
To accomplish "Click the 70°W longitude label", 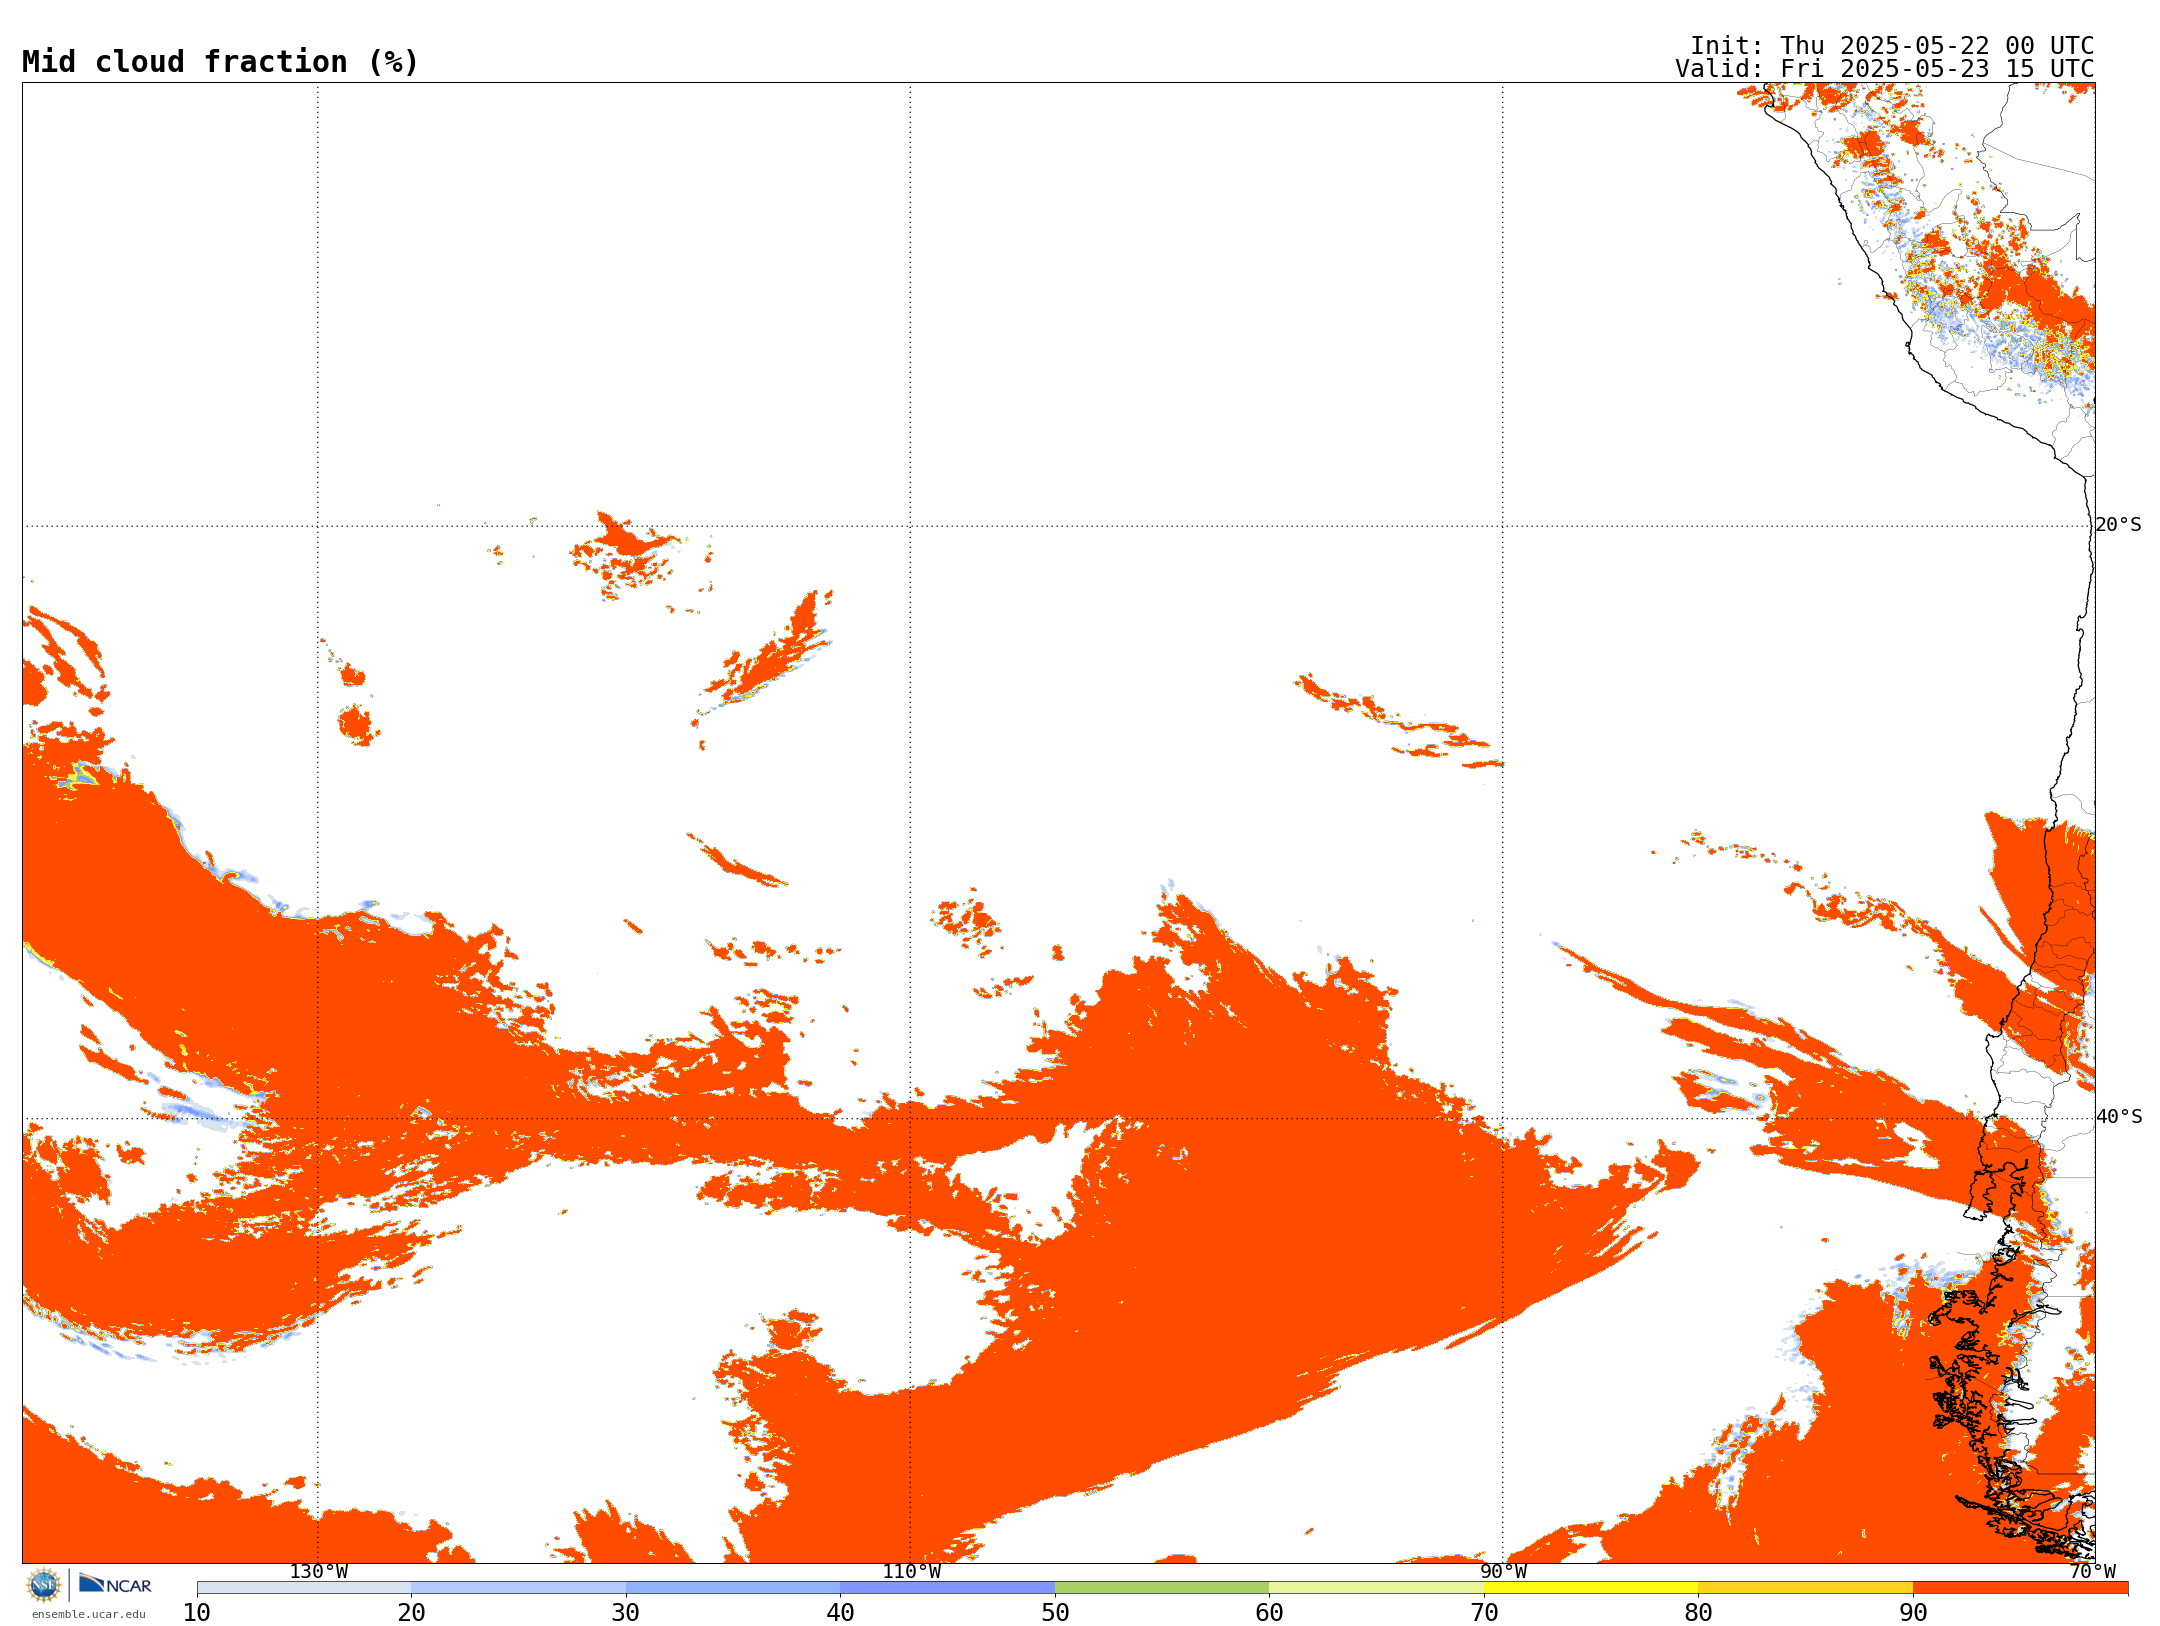I will [x=2092, y=1572].
